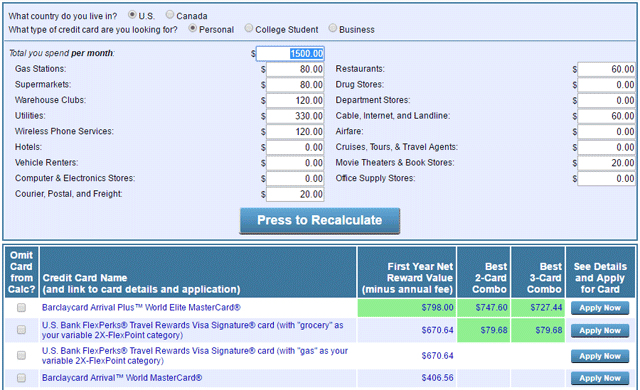Edit the Vehicle Renters amount field
Viewport: 640px width, 390px height.
(x=295, y=163)
